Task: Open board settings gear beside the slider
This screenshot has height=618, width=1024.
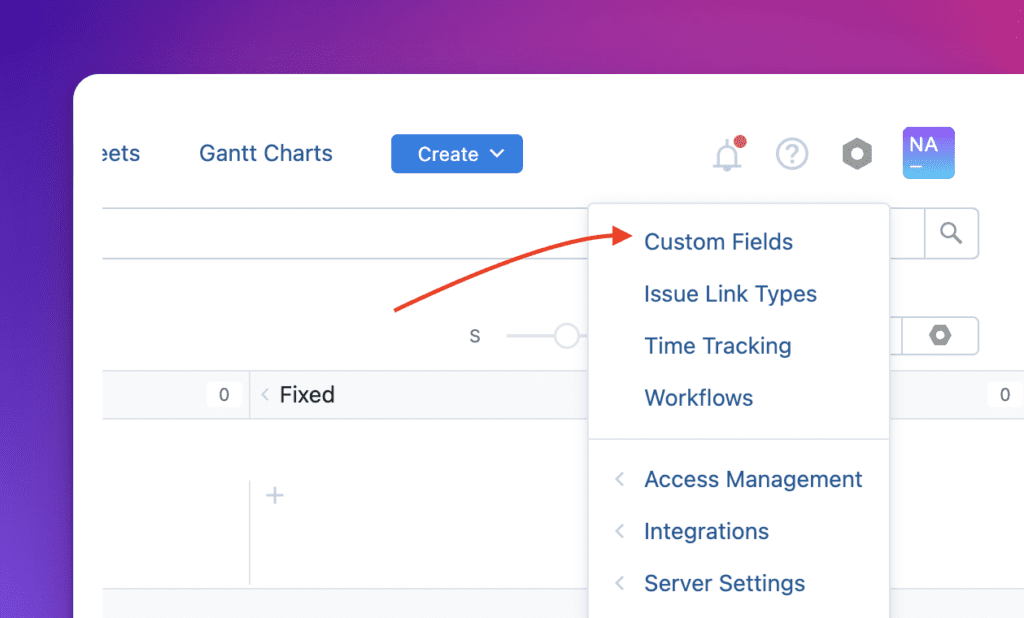Action: point(940,336)
